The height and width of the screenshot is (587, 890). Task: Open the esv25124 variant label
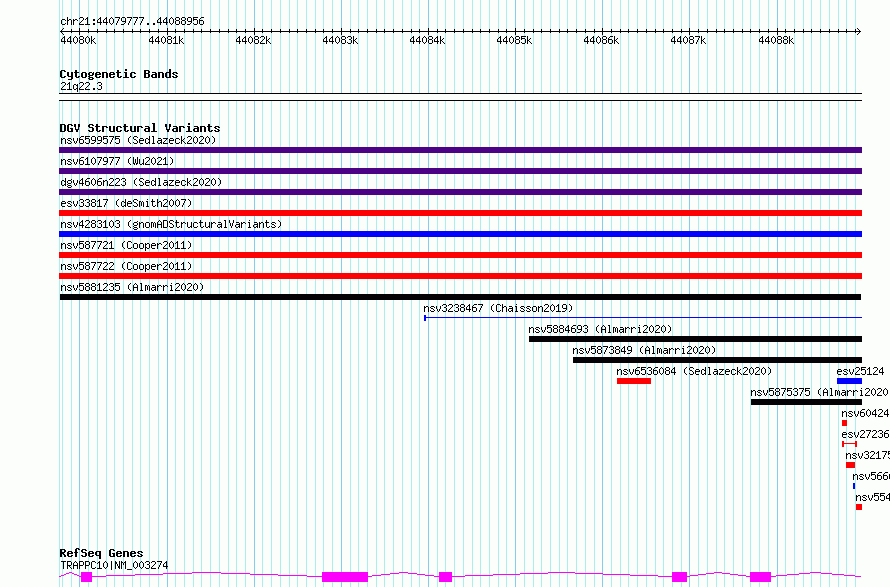pos(860,371)
